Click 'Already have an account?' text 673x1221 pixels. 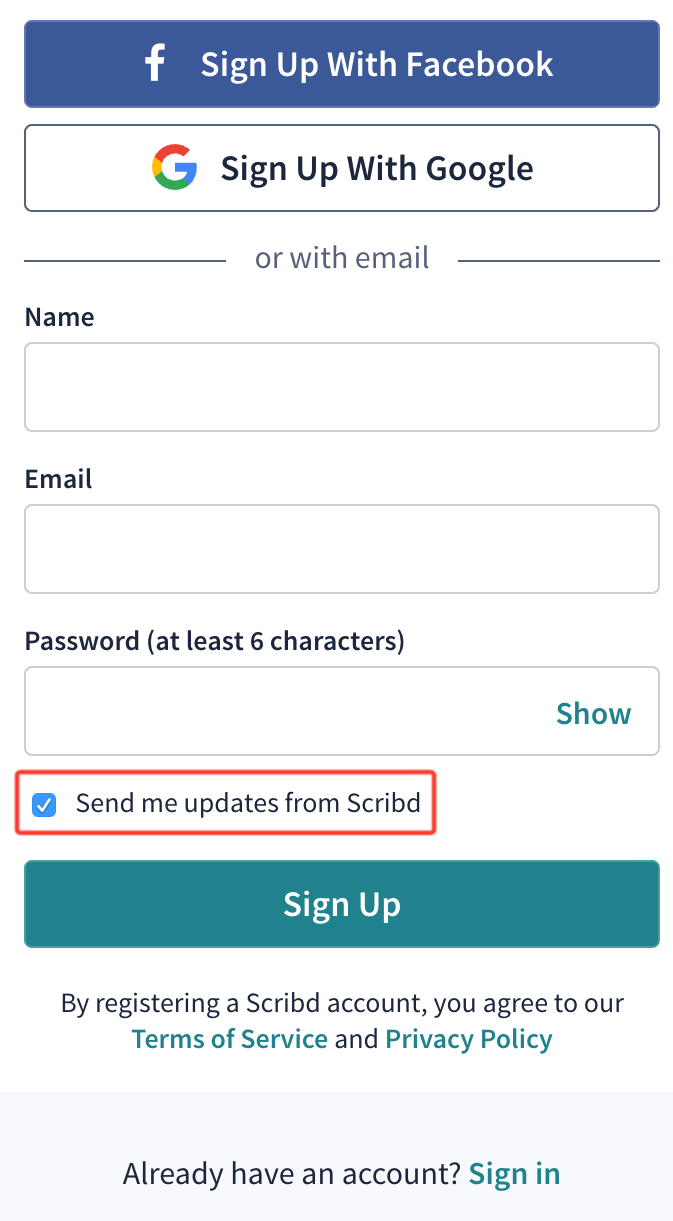tap(292, 1173)
